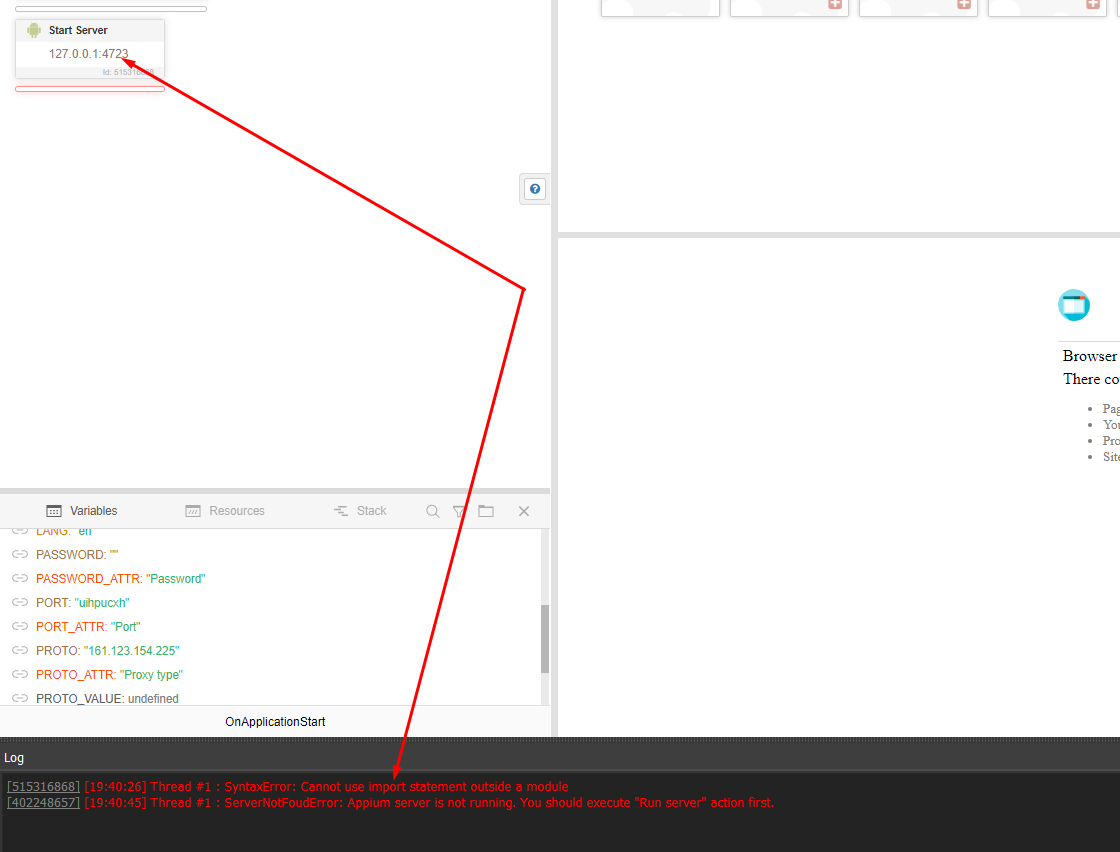Click the folder icon in the panel header
Screen dimensions: 1120x852
(x=486, y=511)
